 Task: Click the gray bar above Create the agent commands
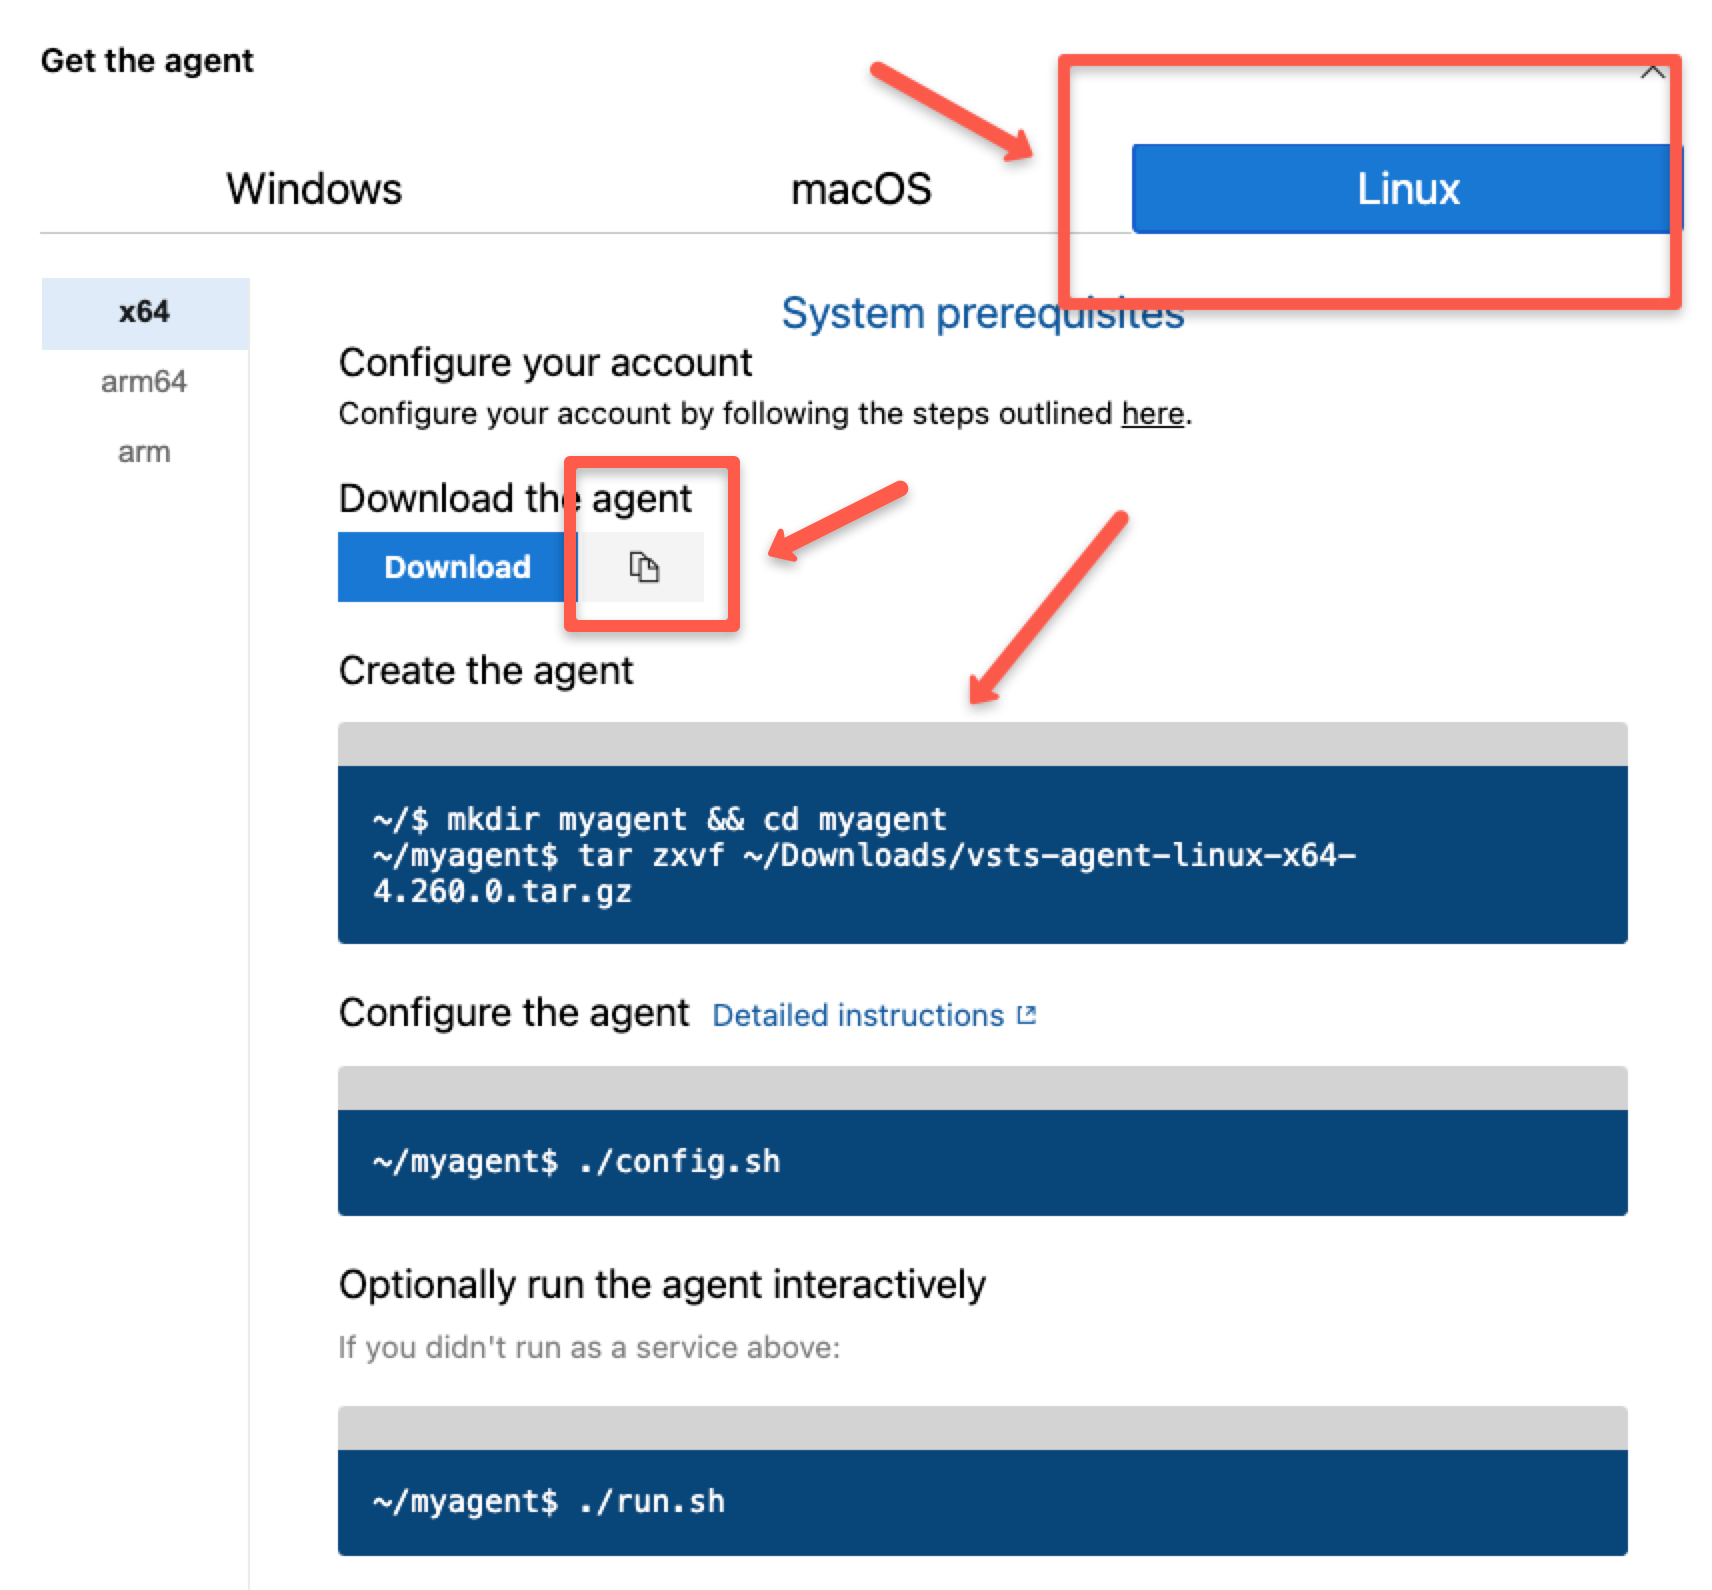coord(983,740)
